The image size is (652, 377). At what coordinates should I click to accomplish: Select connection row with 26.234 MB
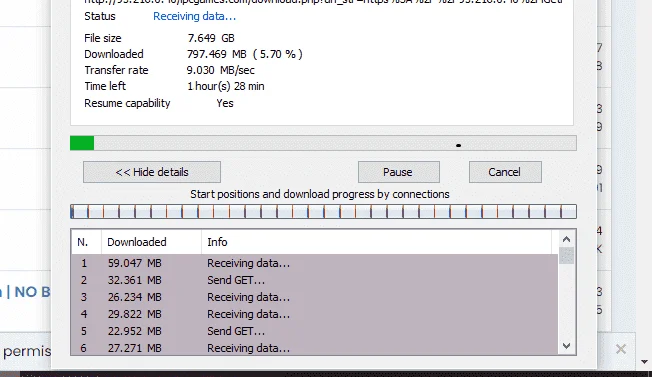pos(314,297)
